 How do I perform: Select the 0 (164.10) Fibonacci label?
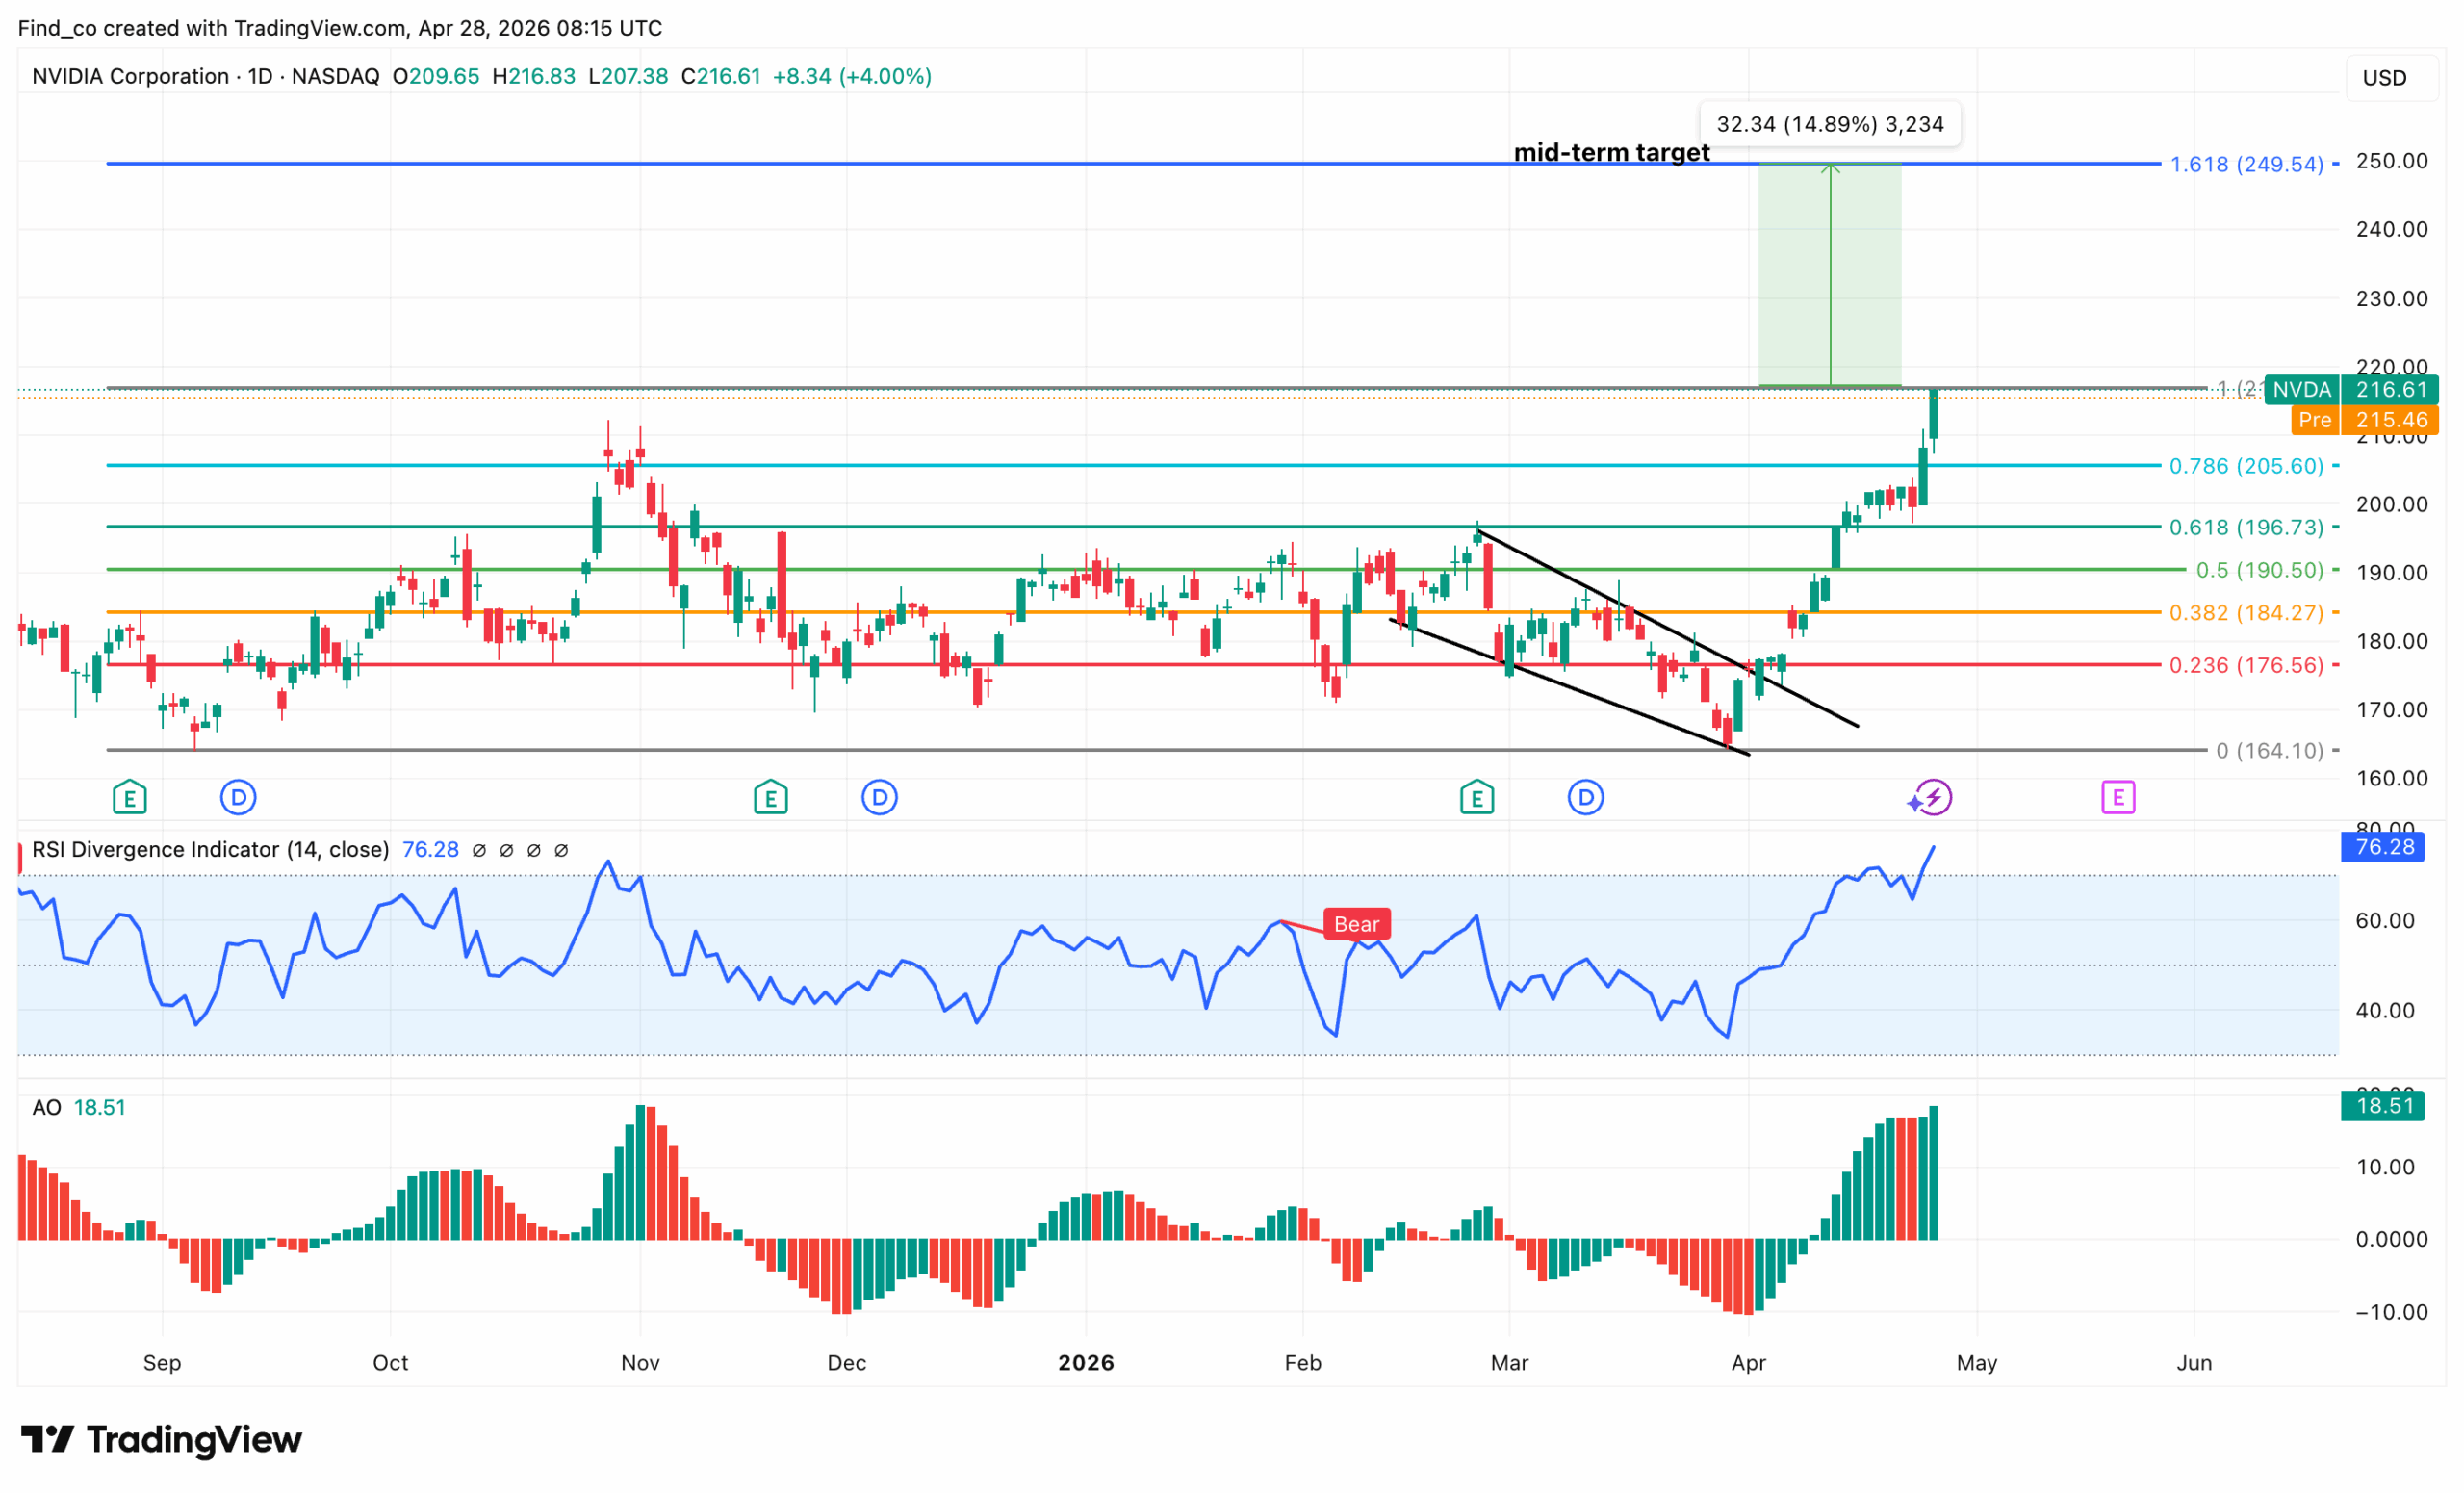[x=2270, y=750]
